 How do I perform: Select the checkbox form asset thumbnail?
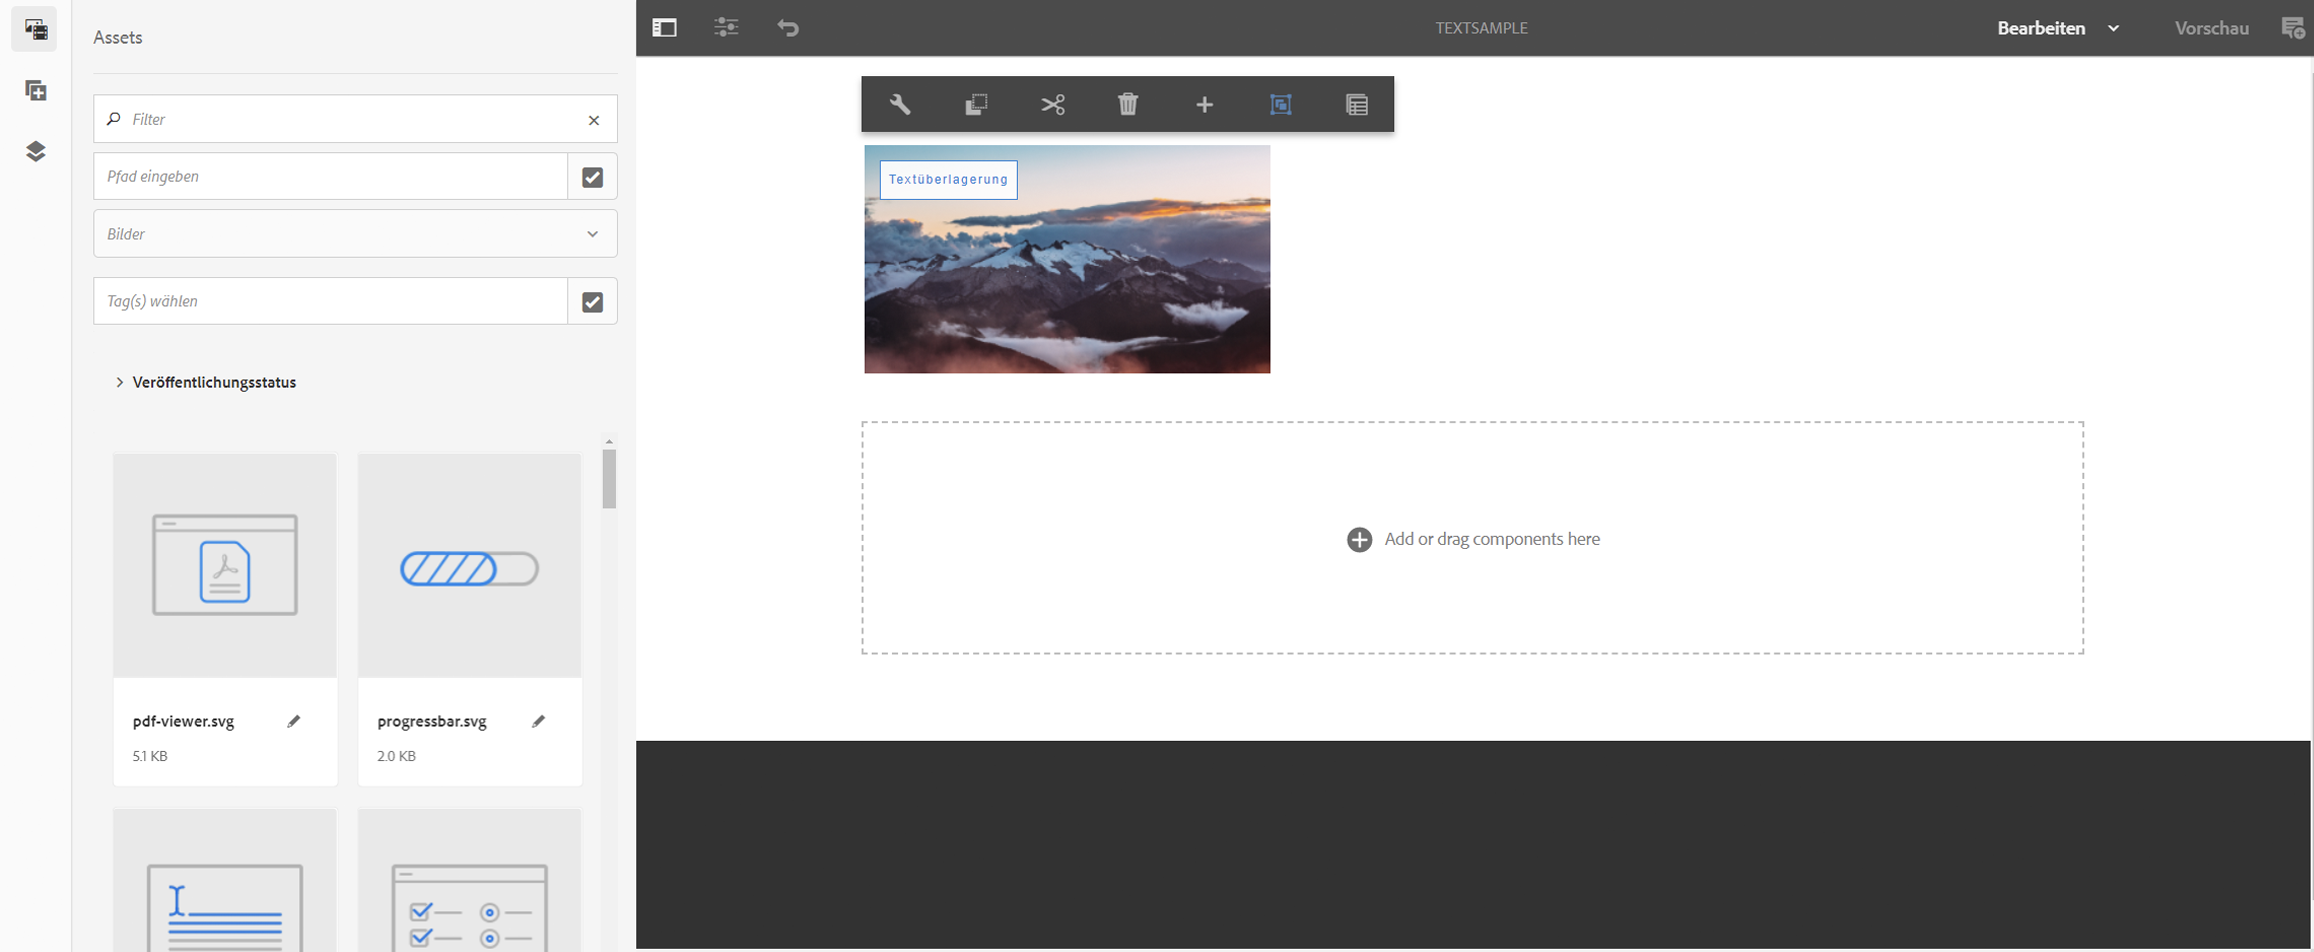point(470,881)
